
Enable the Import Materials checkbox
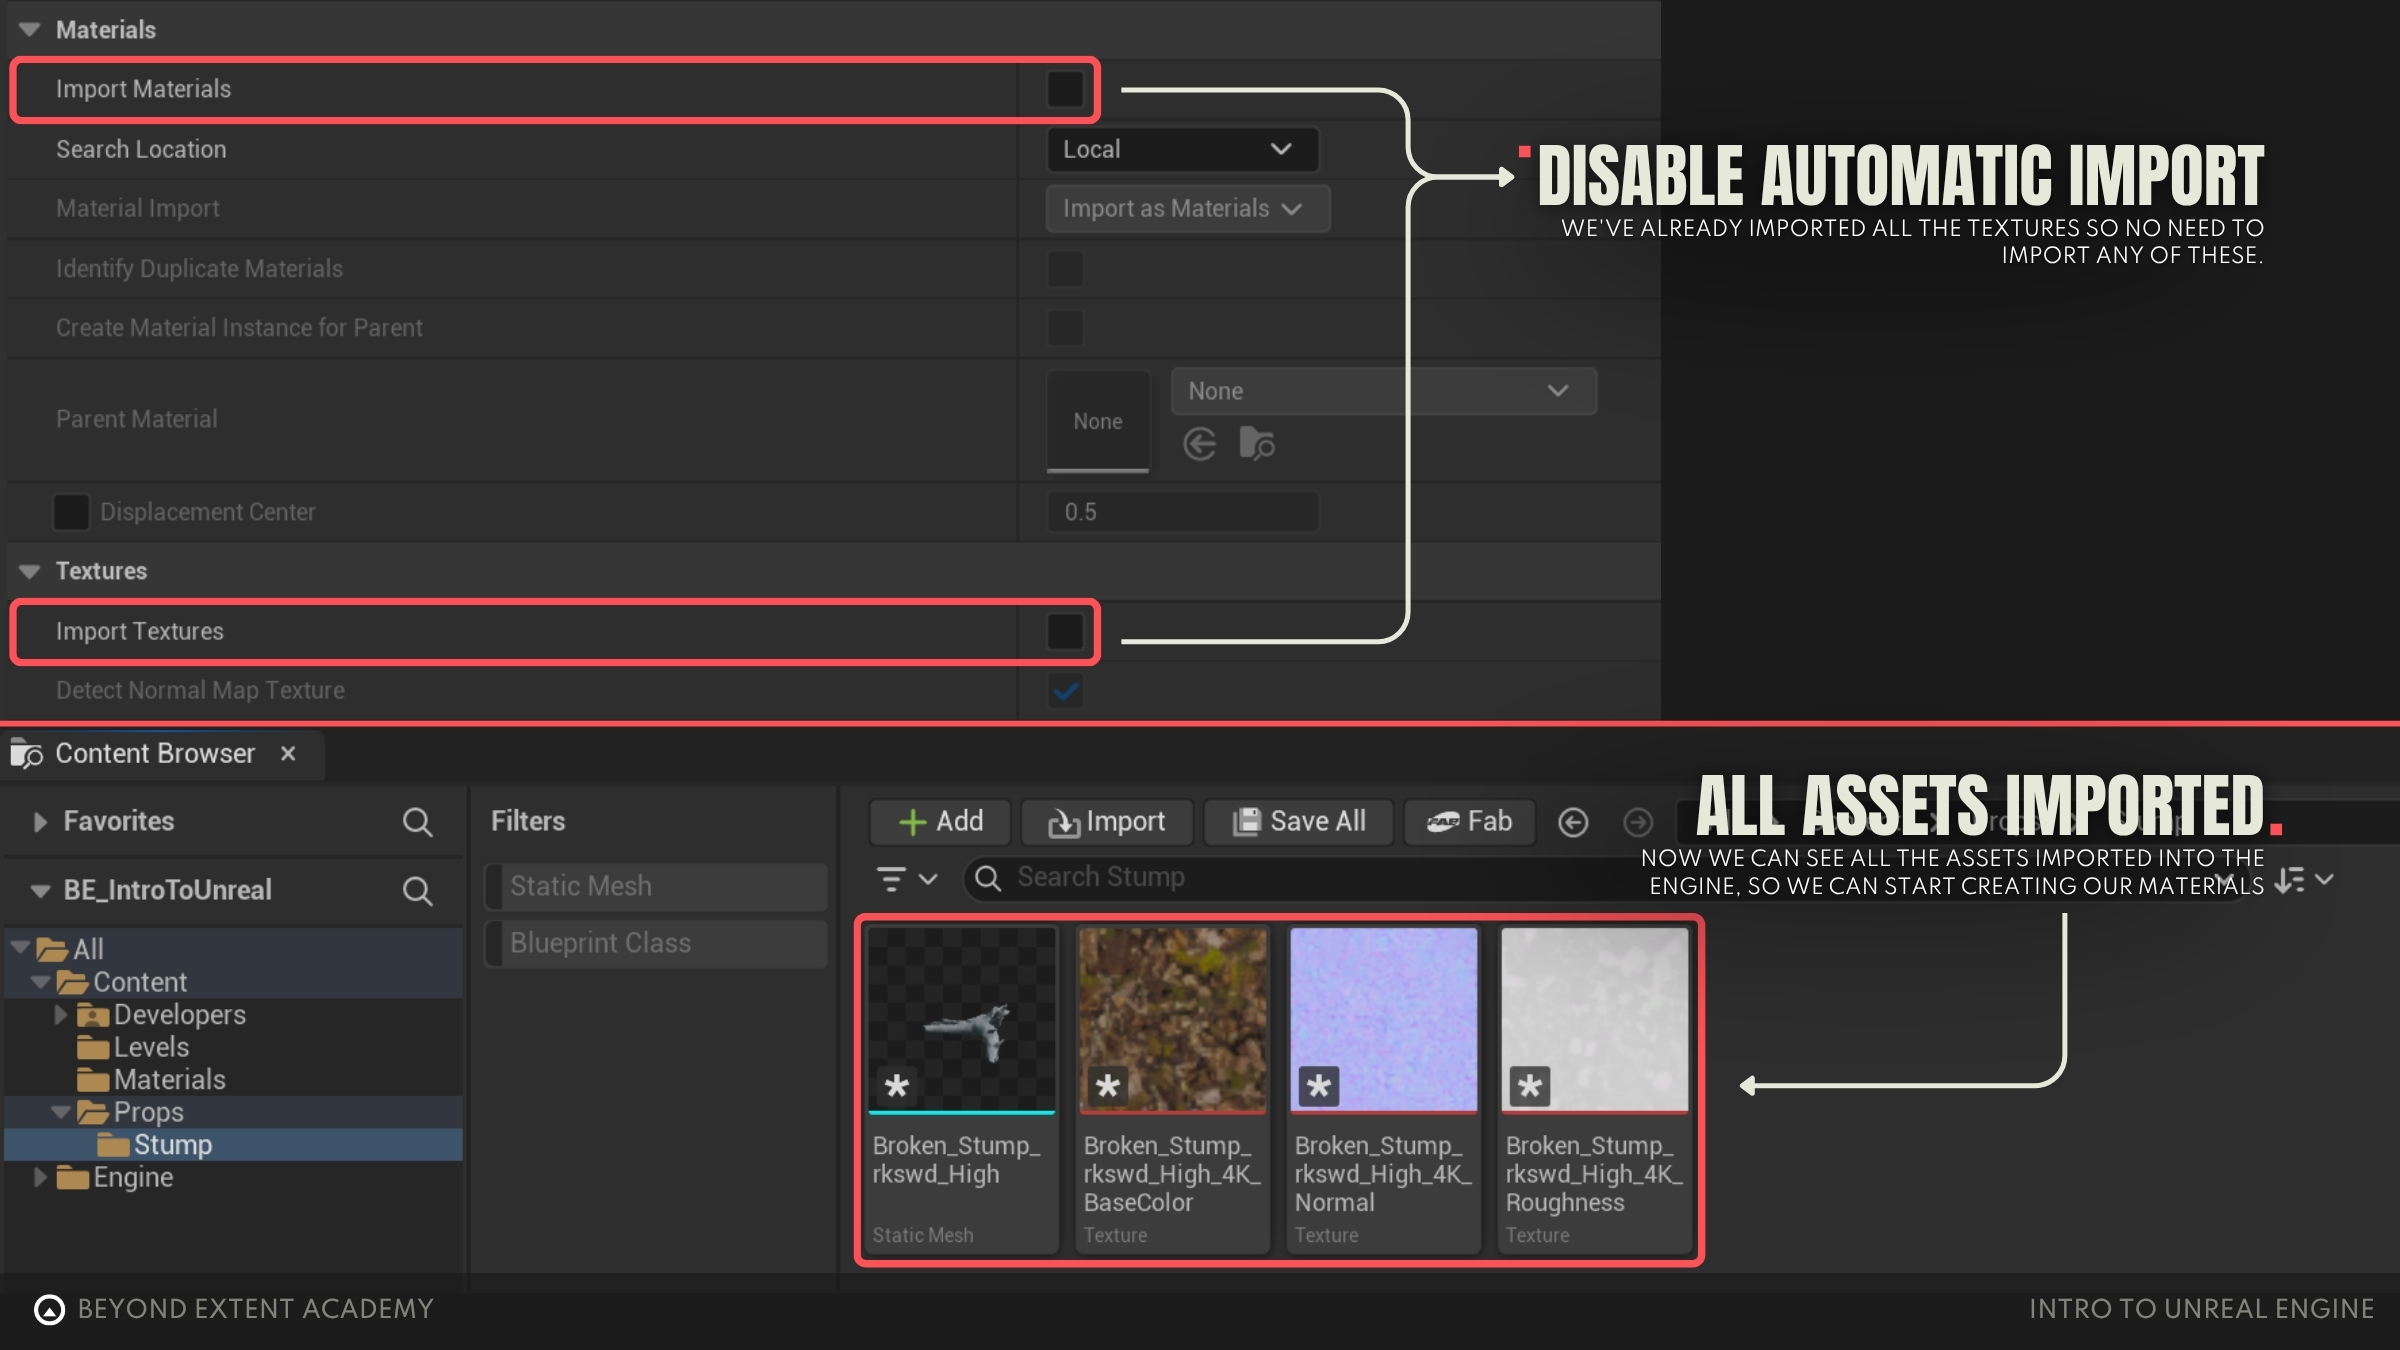[1065, 90]
